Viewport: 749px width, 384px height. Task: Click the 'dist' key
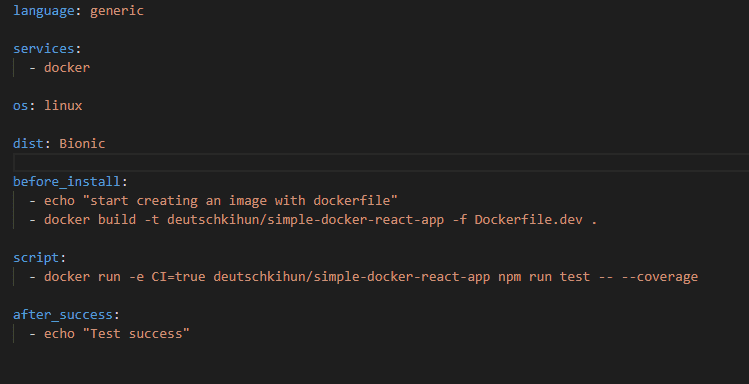[28, 144]
